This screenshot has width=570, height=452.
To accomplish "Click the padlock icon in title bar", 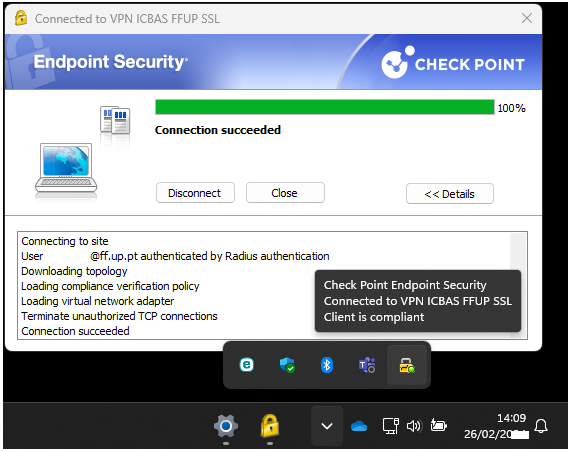I will pyautogui.click(x=21, y=18).
